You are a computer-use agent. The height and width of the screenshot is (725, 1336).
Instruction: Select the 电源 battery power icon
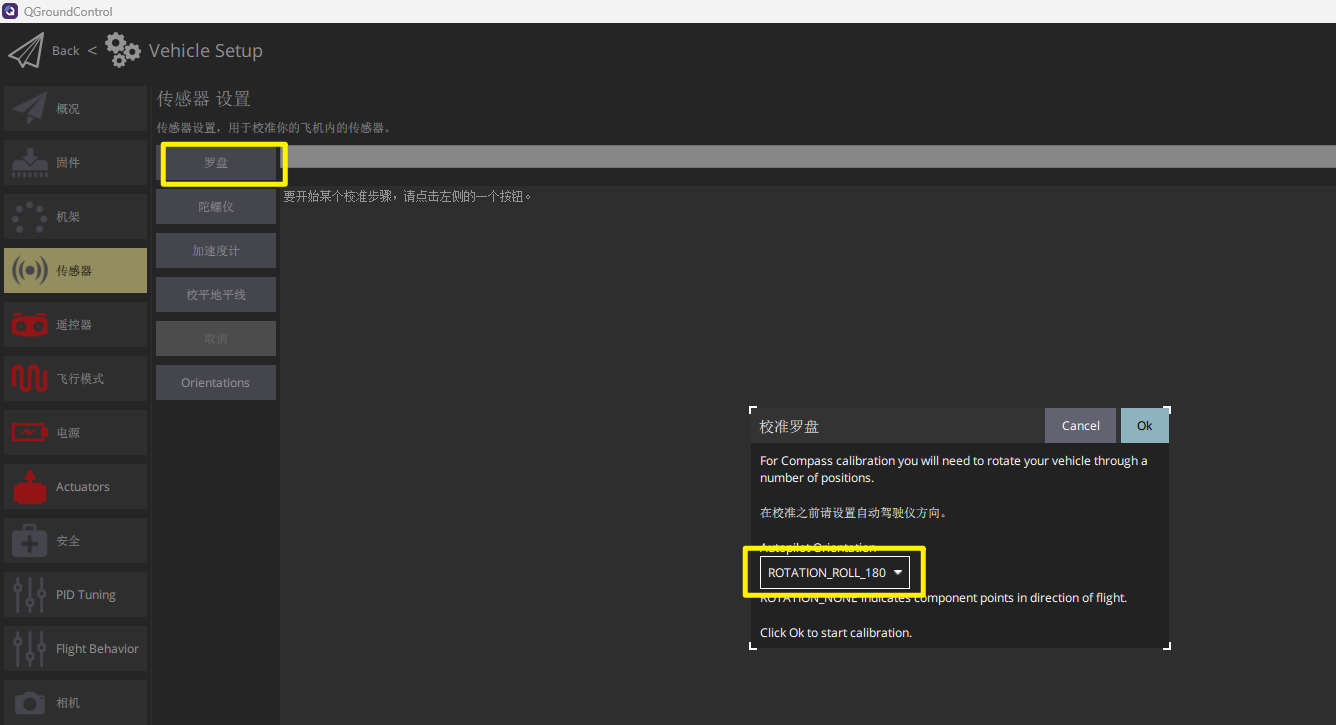coord(30,433)
